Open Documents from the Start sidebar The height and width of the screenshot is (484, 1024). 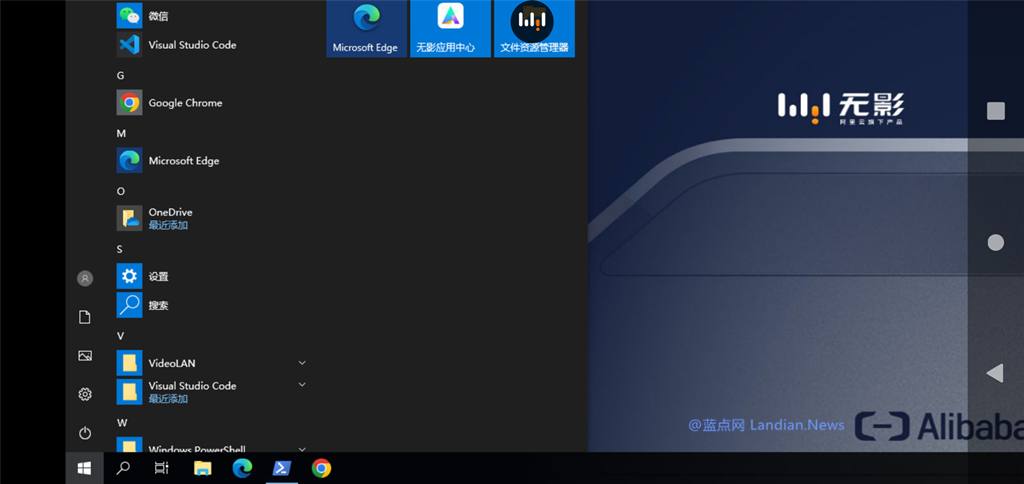[85, 317]
